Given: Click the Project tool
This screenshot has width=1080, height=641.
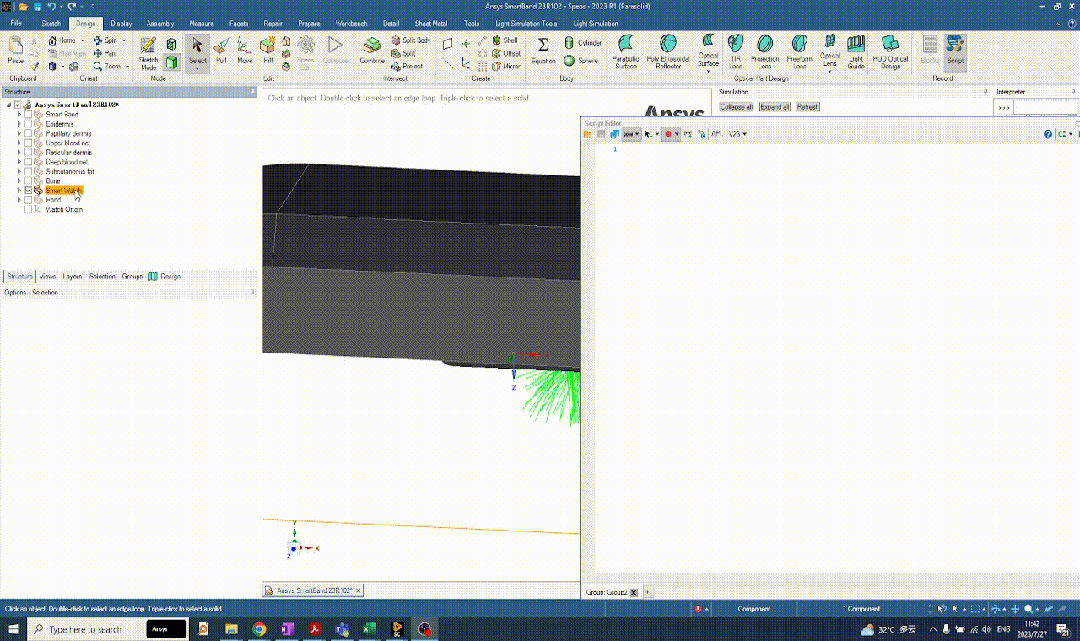Looking at the screenshot, I should point(407,67).
